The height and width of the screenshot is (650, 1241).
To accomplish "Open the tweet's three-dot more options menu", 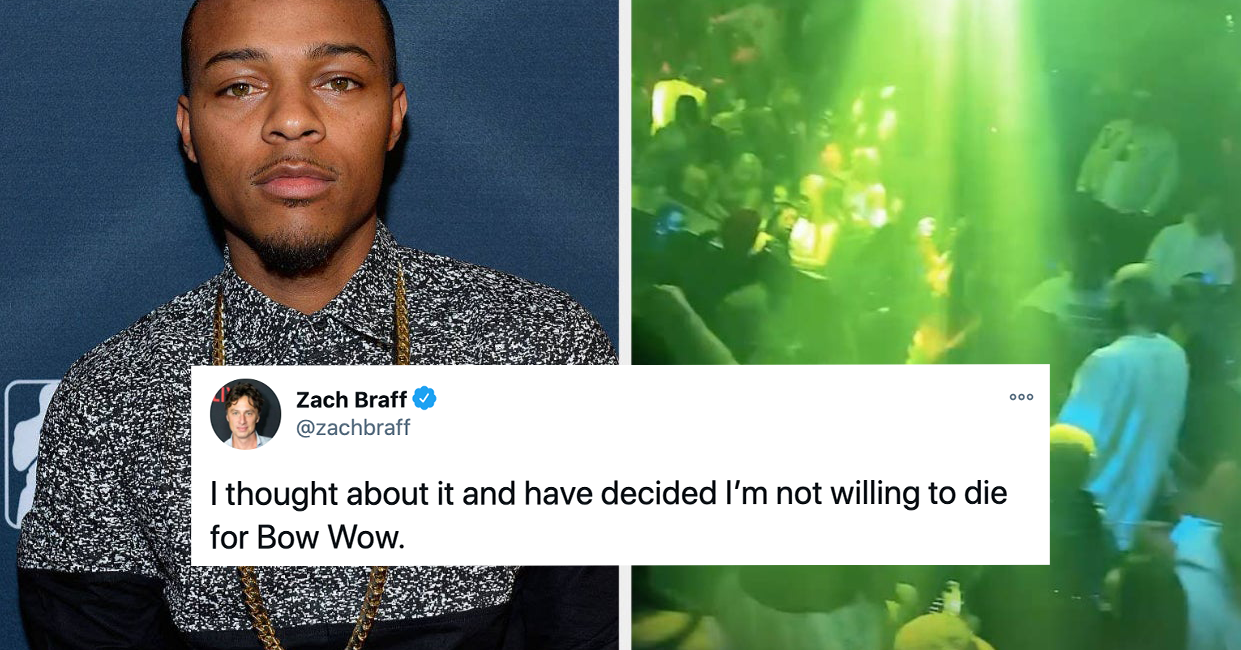I will 1021,397.
